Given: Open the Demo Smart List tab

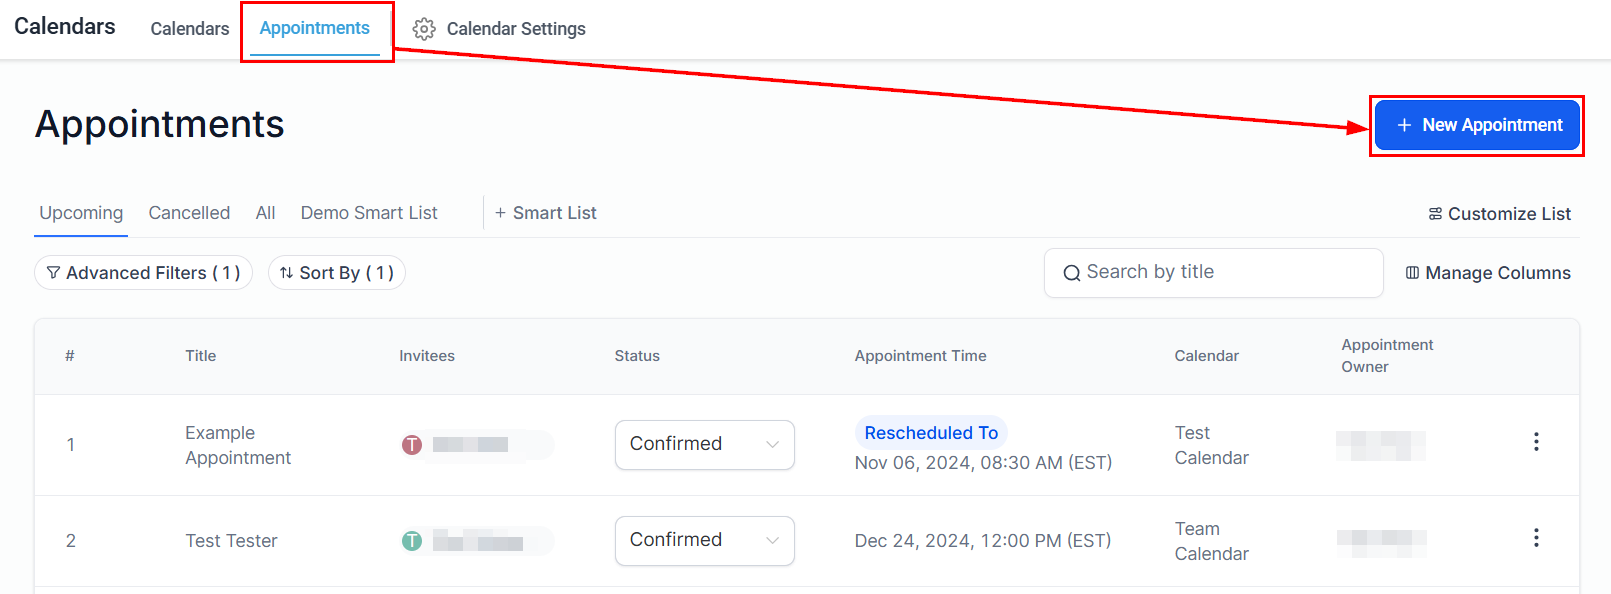Looking at the screenshot, I should coord(369,213).
